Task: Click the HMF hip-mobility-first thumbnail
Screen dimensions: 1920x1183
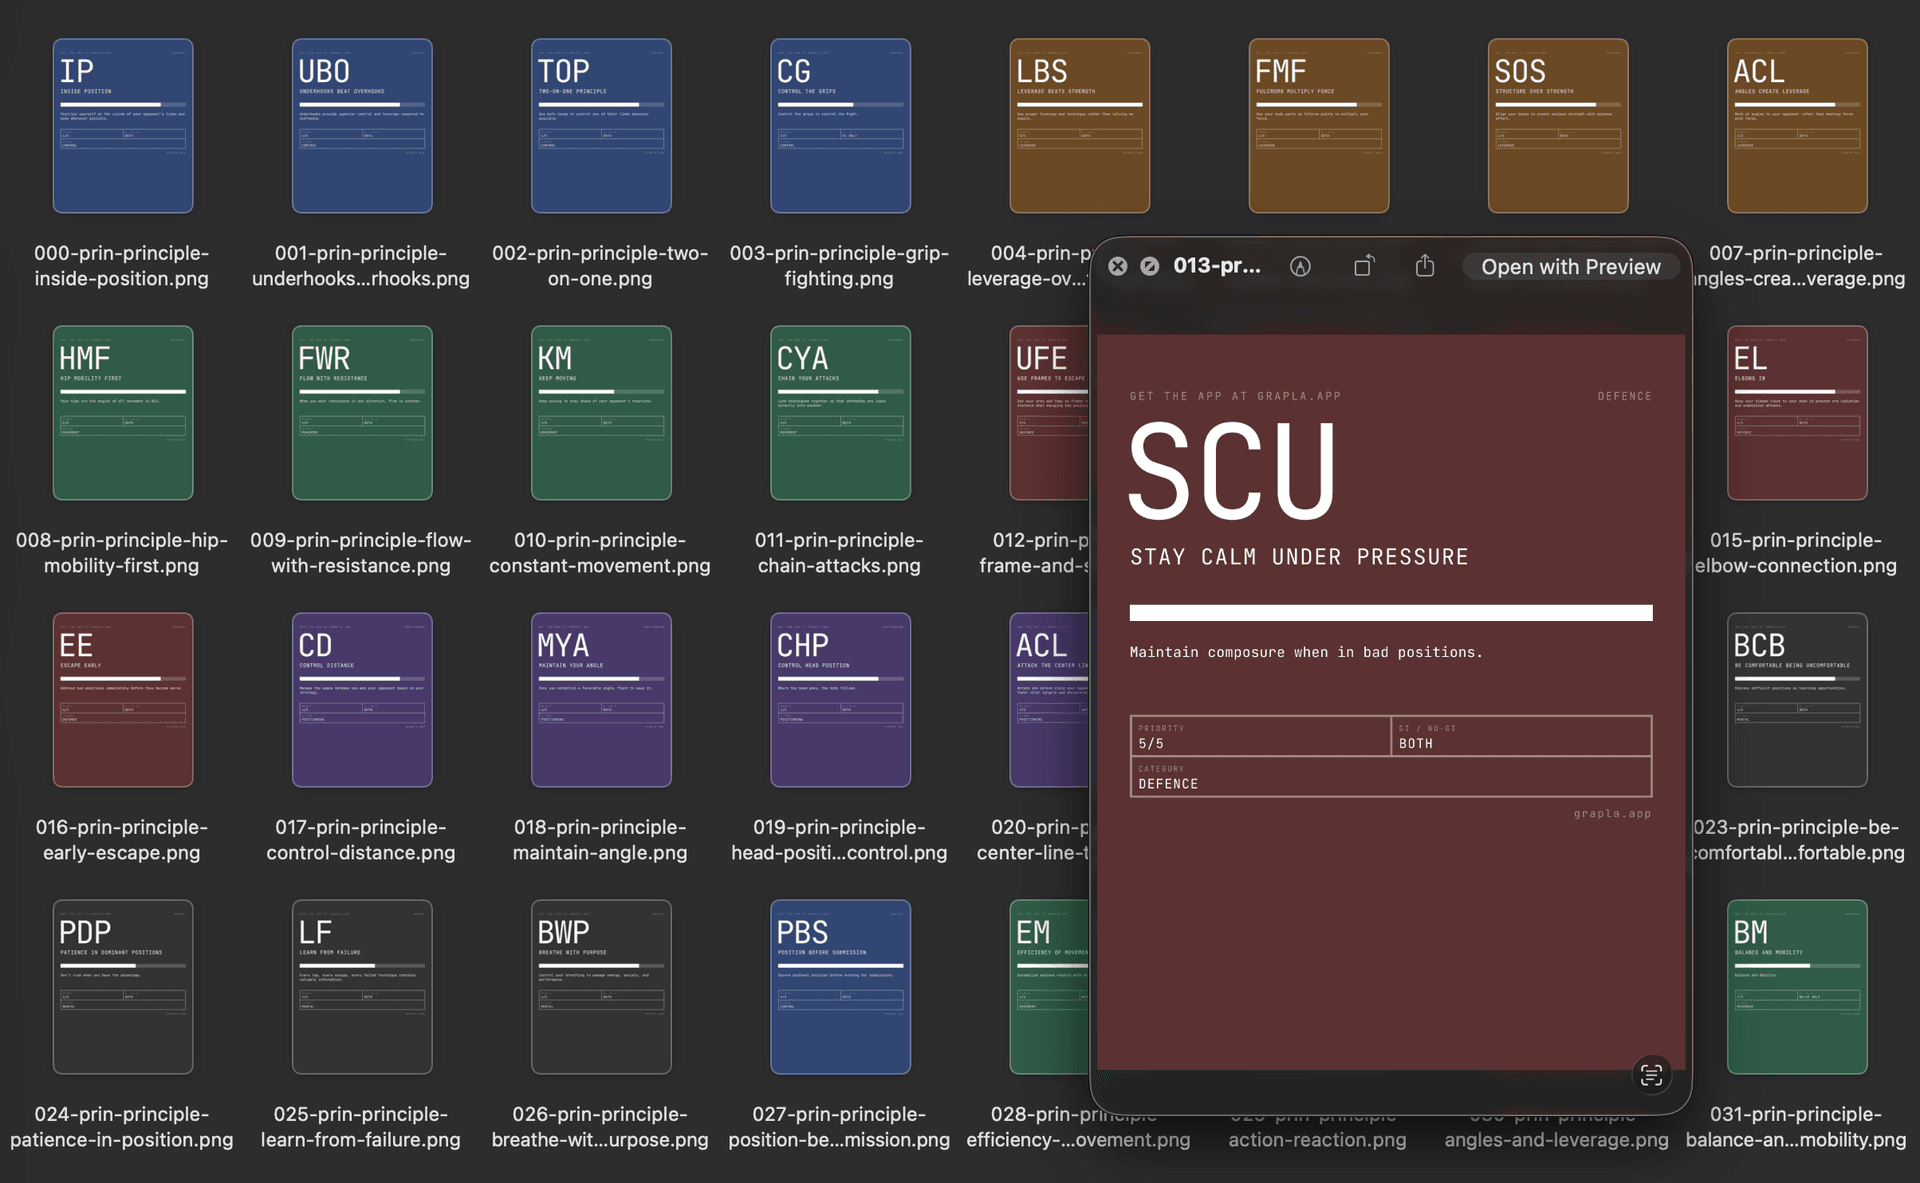Action: coord(122,413)
